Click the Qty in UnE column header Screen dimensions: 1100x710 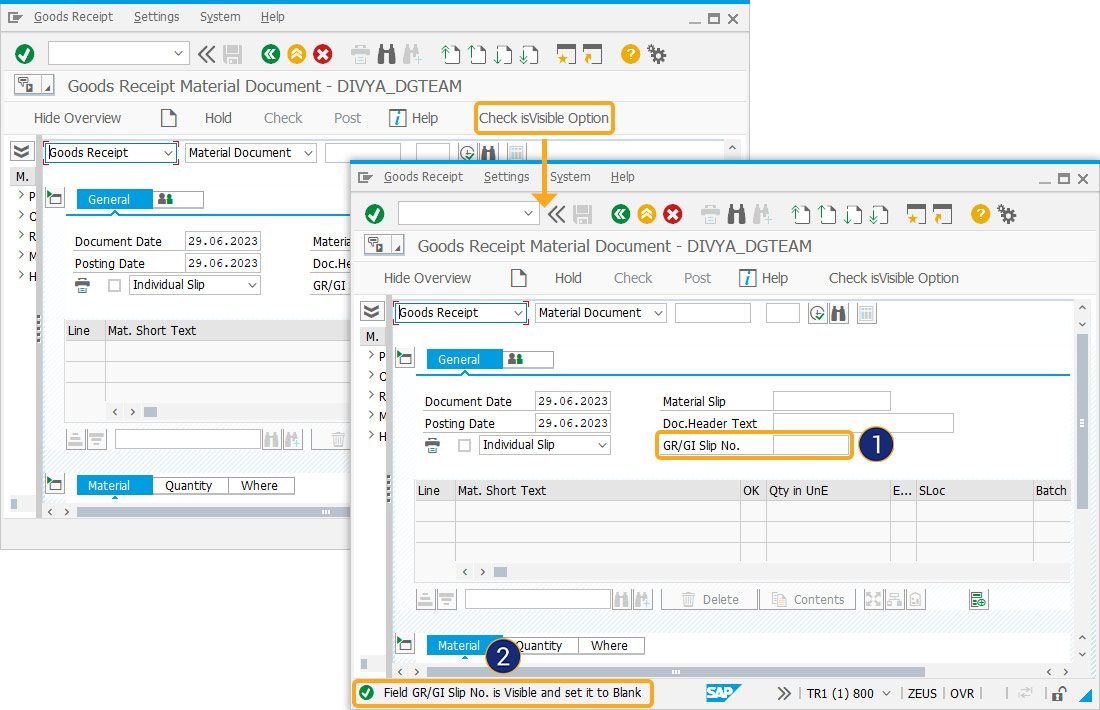pos(828,490)
